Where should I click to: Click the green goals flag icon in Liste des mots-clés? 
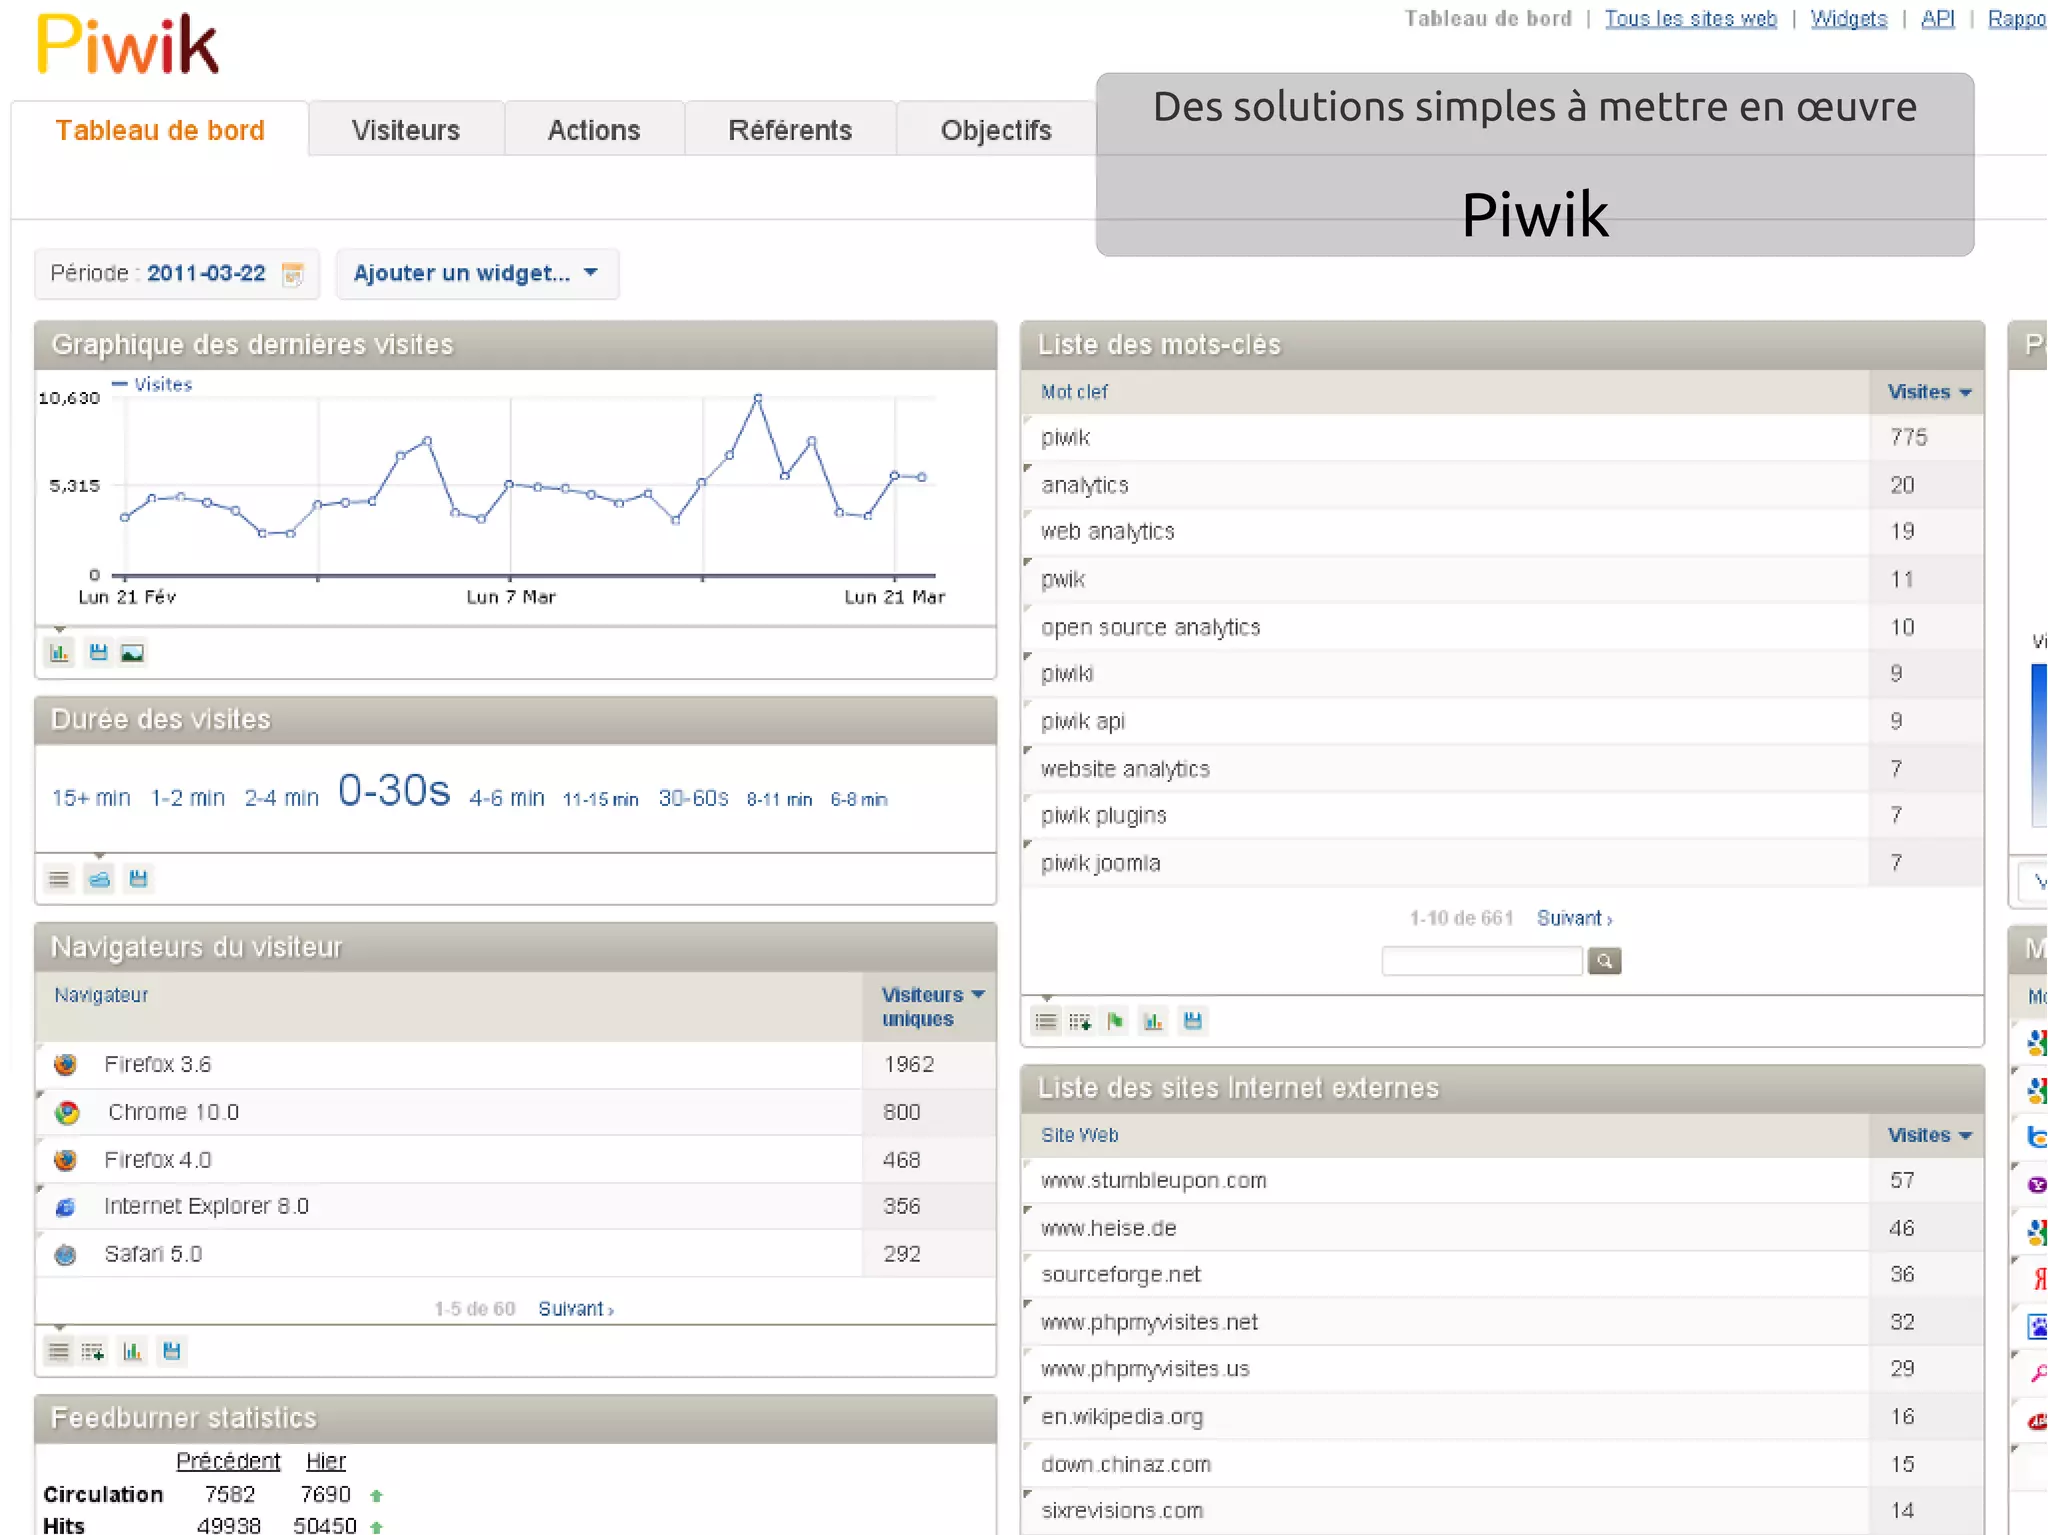(x=1116, y=1021)
